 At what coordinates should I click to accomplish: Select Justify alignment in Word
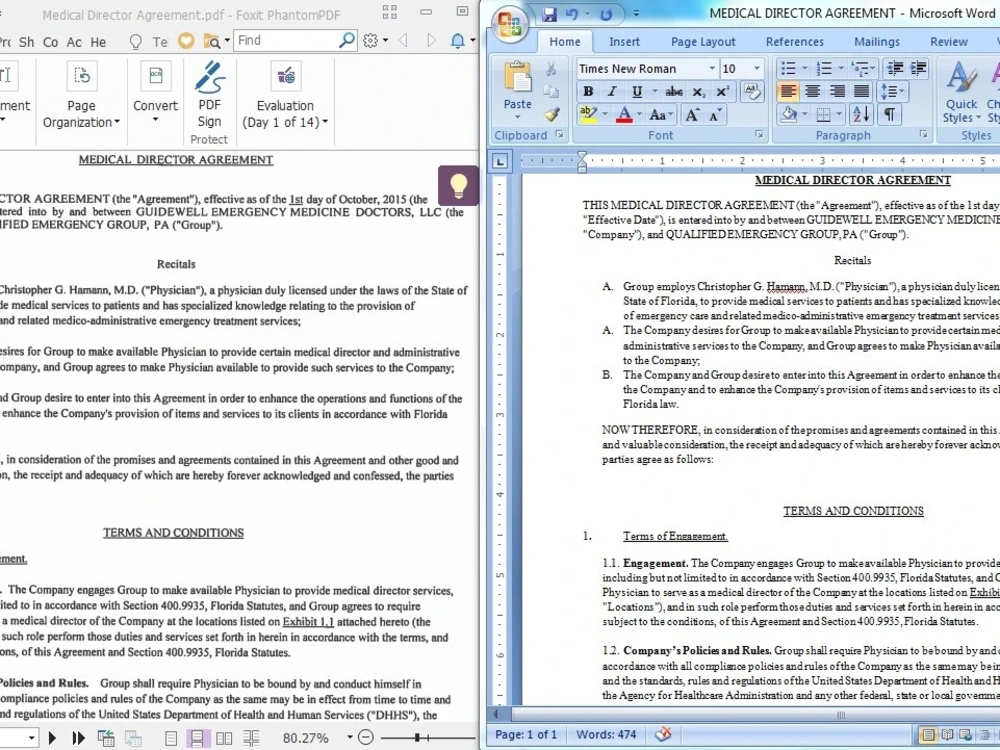pyautogui.click(x=861, y=91)
